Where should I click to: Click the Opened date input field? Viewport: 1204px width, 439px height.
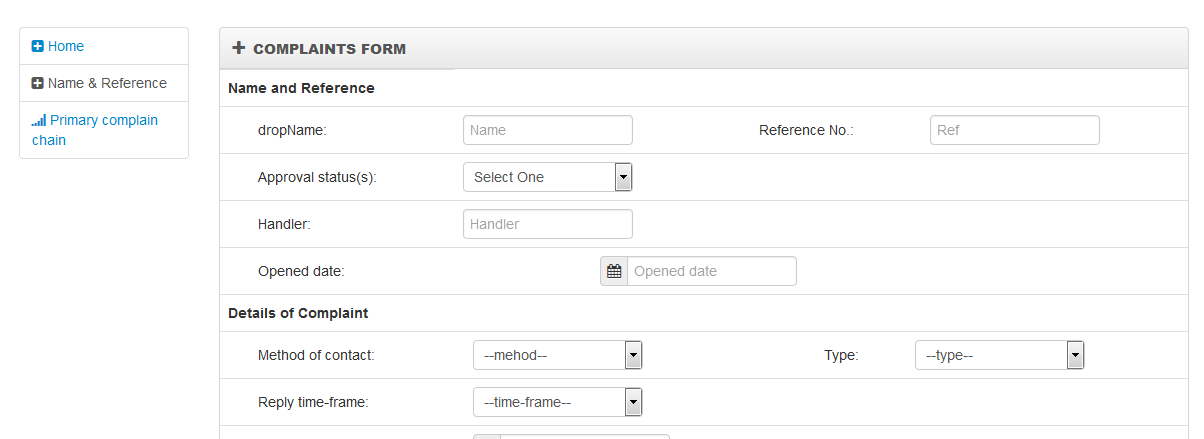tap(711, 271)
